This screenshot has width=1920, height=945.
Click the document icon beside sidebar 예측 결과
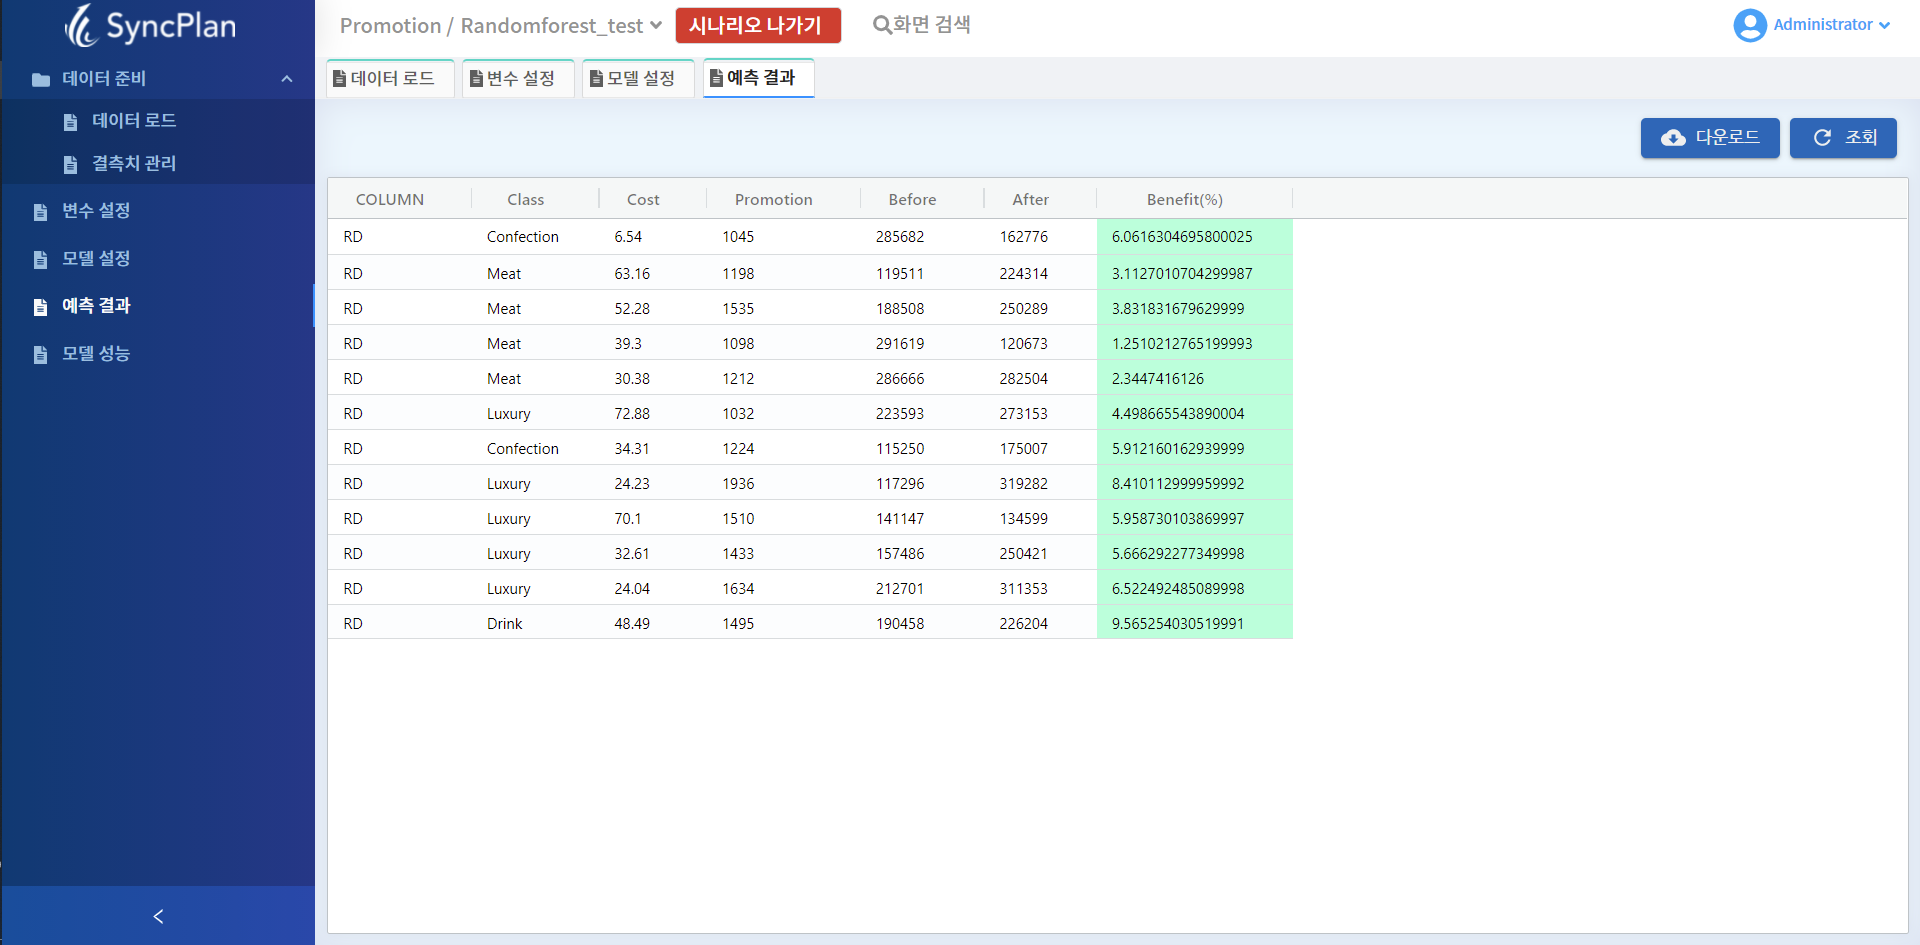point(40,307)
